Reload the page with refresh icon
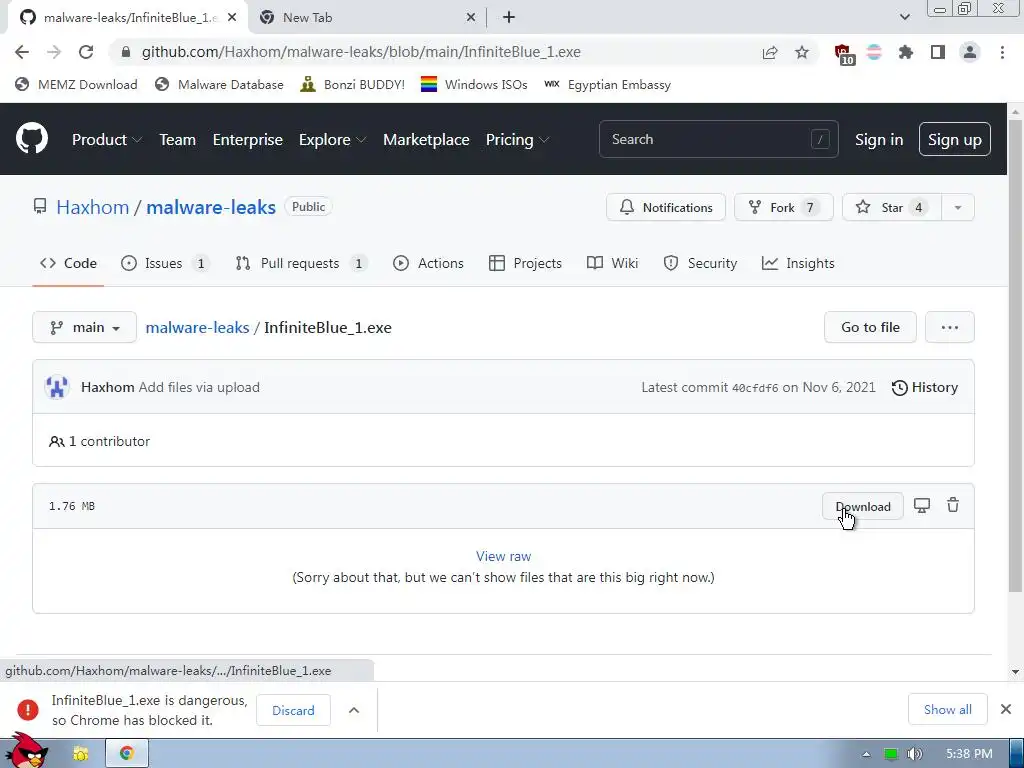 point(86,52)
